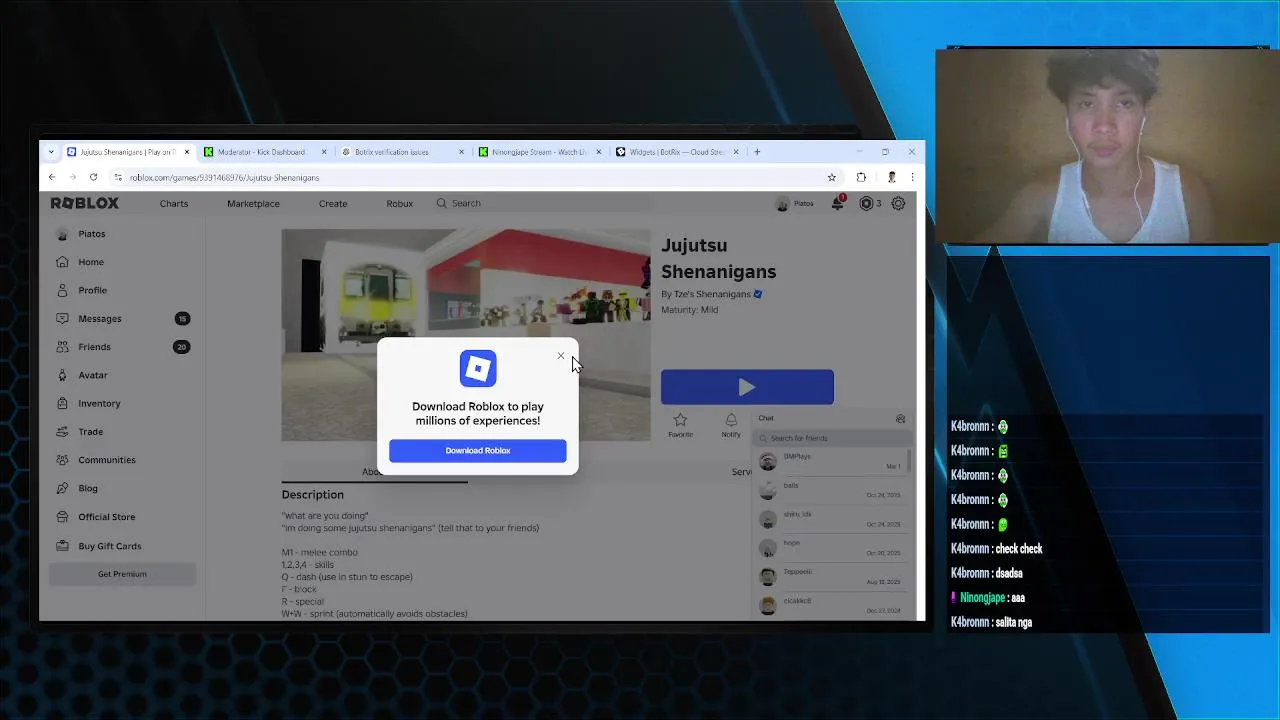Open Avatar in the sidebar

tap(93, 375)
